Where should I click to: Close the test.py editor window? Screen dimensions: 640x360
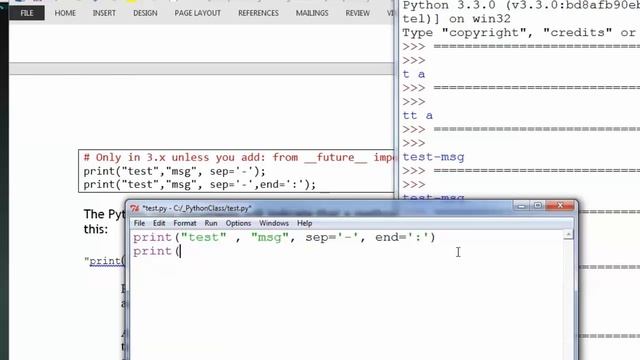pyautogui.click(x=560, y=206)
